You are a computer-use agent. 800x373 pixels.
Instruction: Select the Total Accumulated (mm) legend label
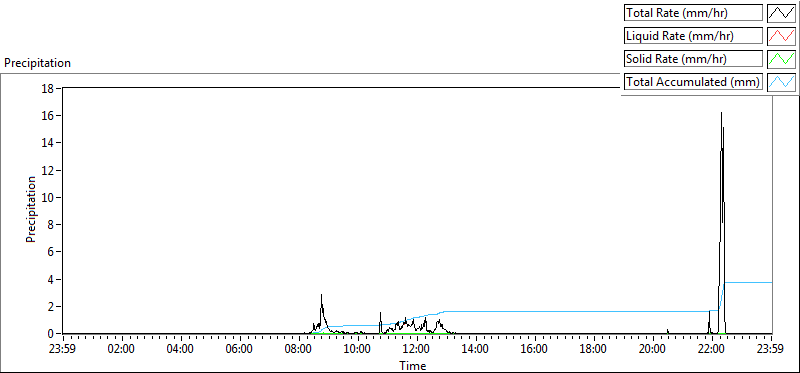(693, 82)
